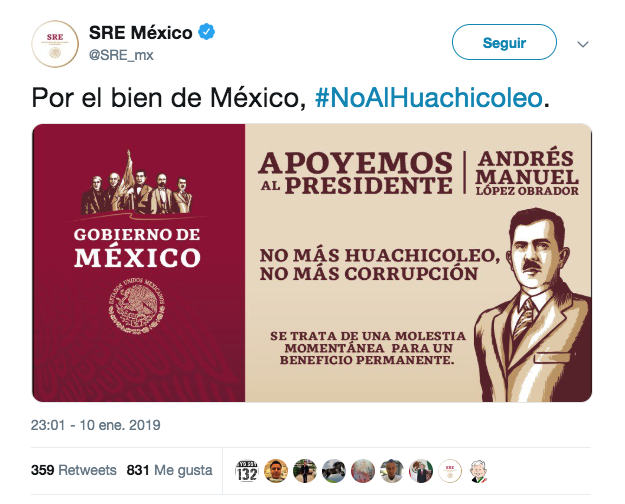The image size is (625, 504).
Task: Open the pink-red abstract liker avatar
Action: [x=363, y=471]
